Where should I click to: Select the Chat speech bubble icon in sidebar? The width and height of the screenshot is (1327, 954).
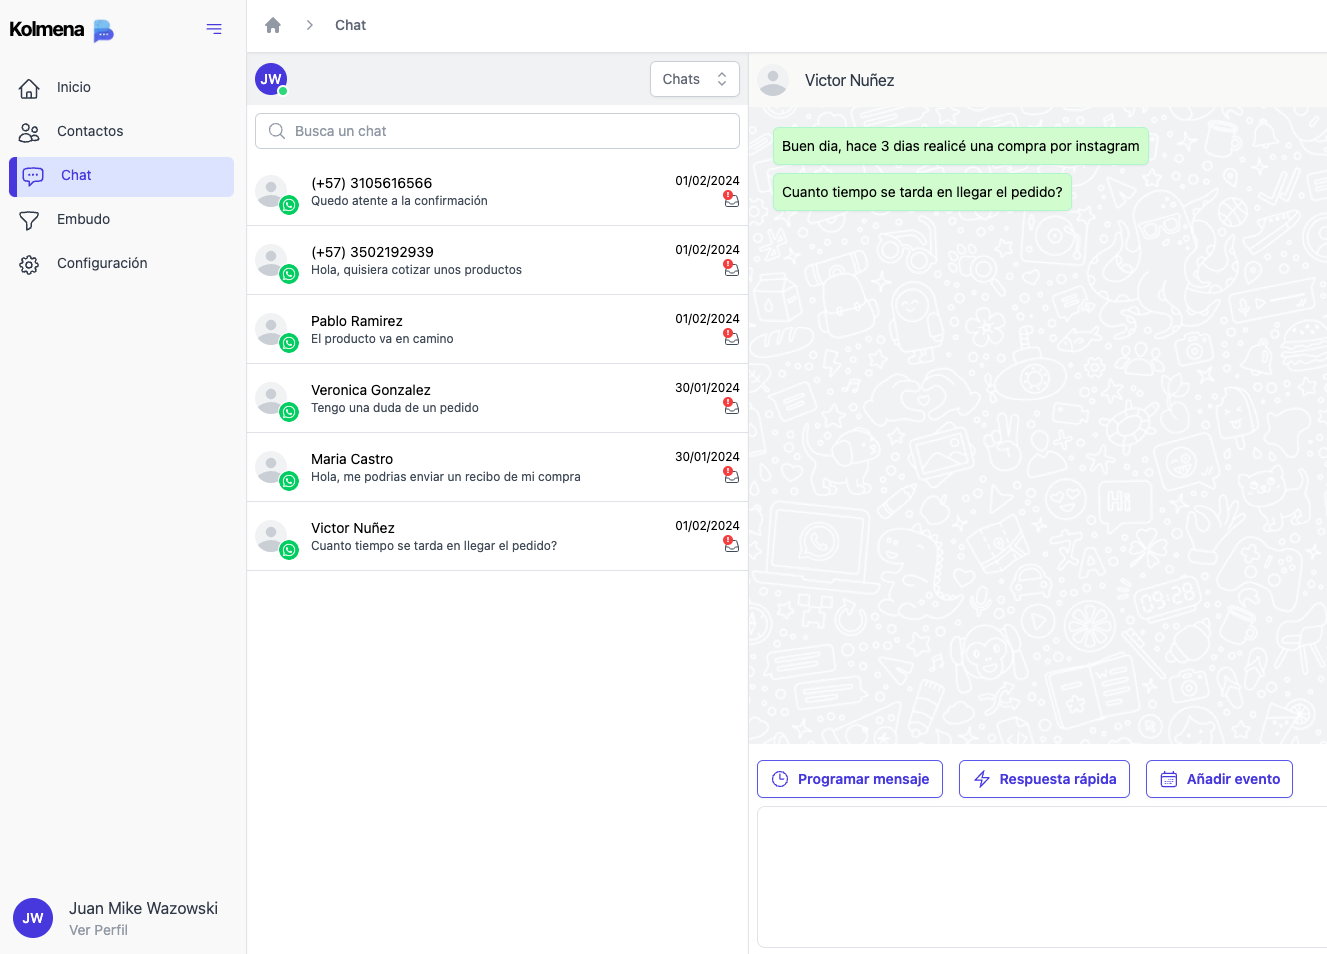(x=33, y=175)
